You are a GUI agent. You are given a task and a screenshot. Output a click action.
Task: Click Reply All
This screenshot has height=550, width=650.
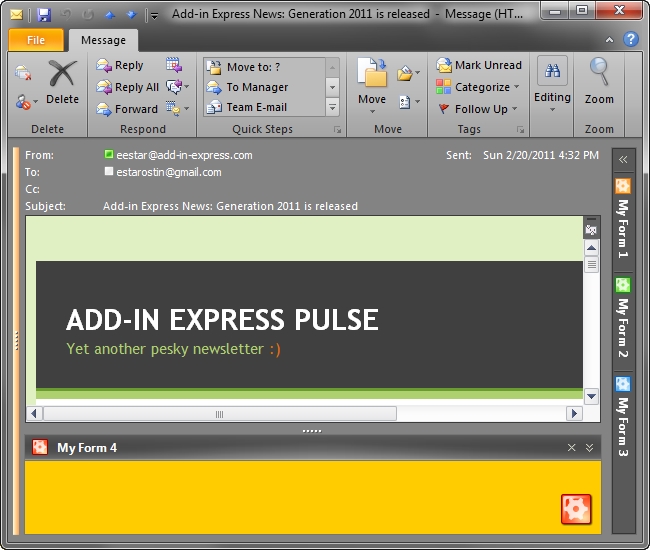[x=127, y=87]
